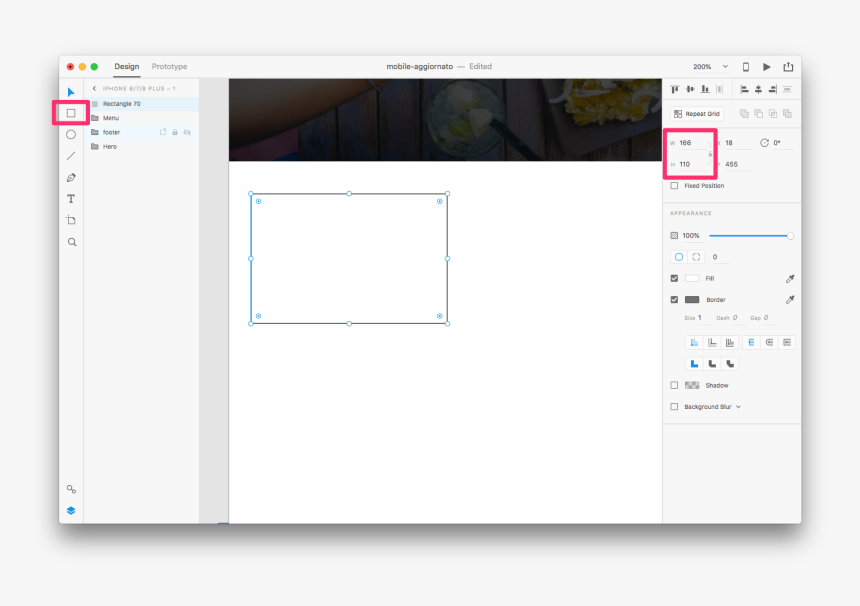860x606 pixels.
Task: Select the Ellipse tool
Action: coord(71,134)
